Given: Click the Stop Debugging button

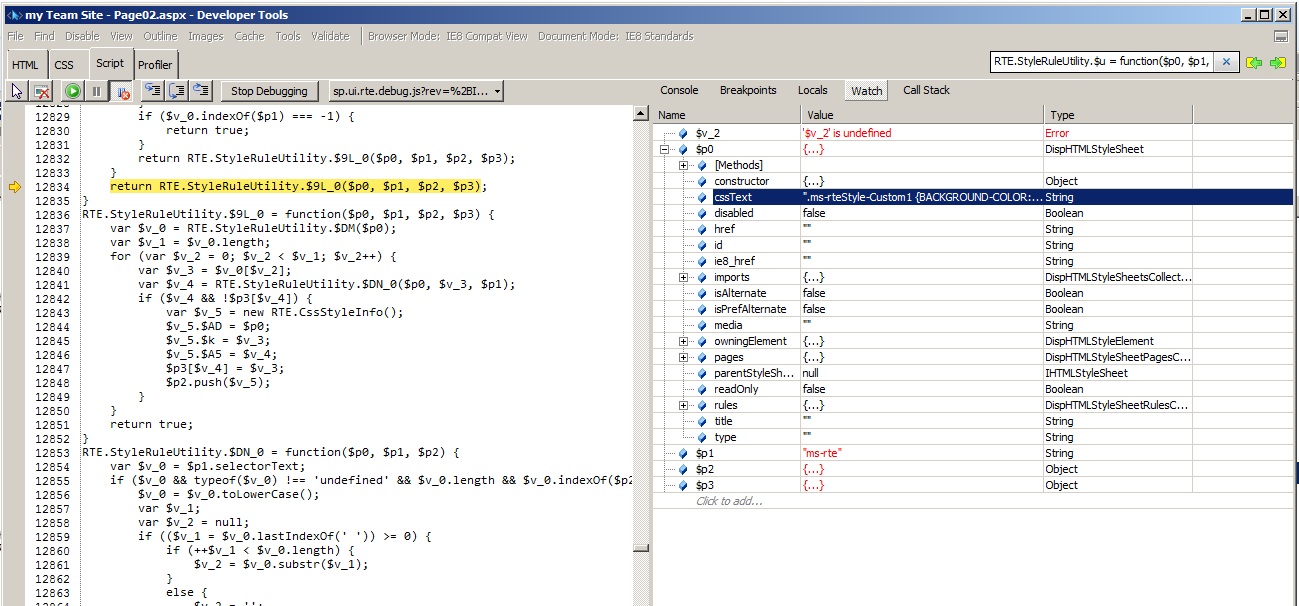Looking at the screenshot, I should coord(268,90).
